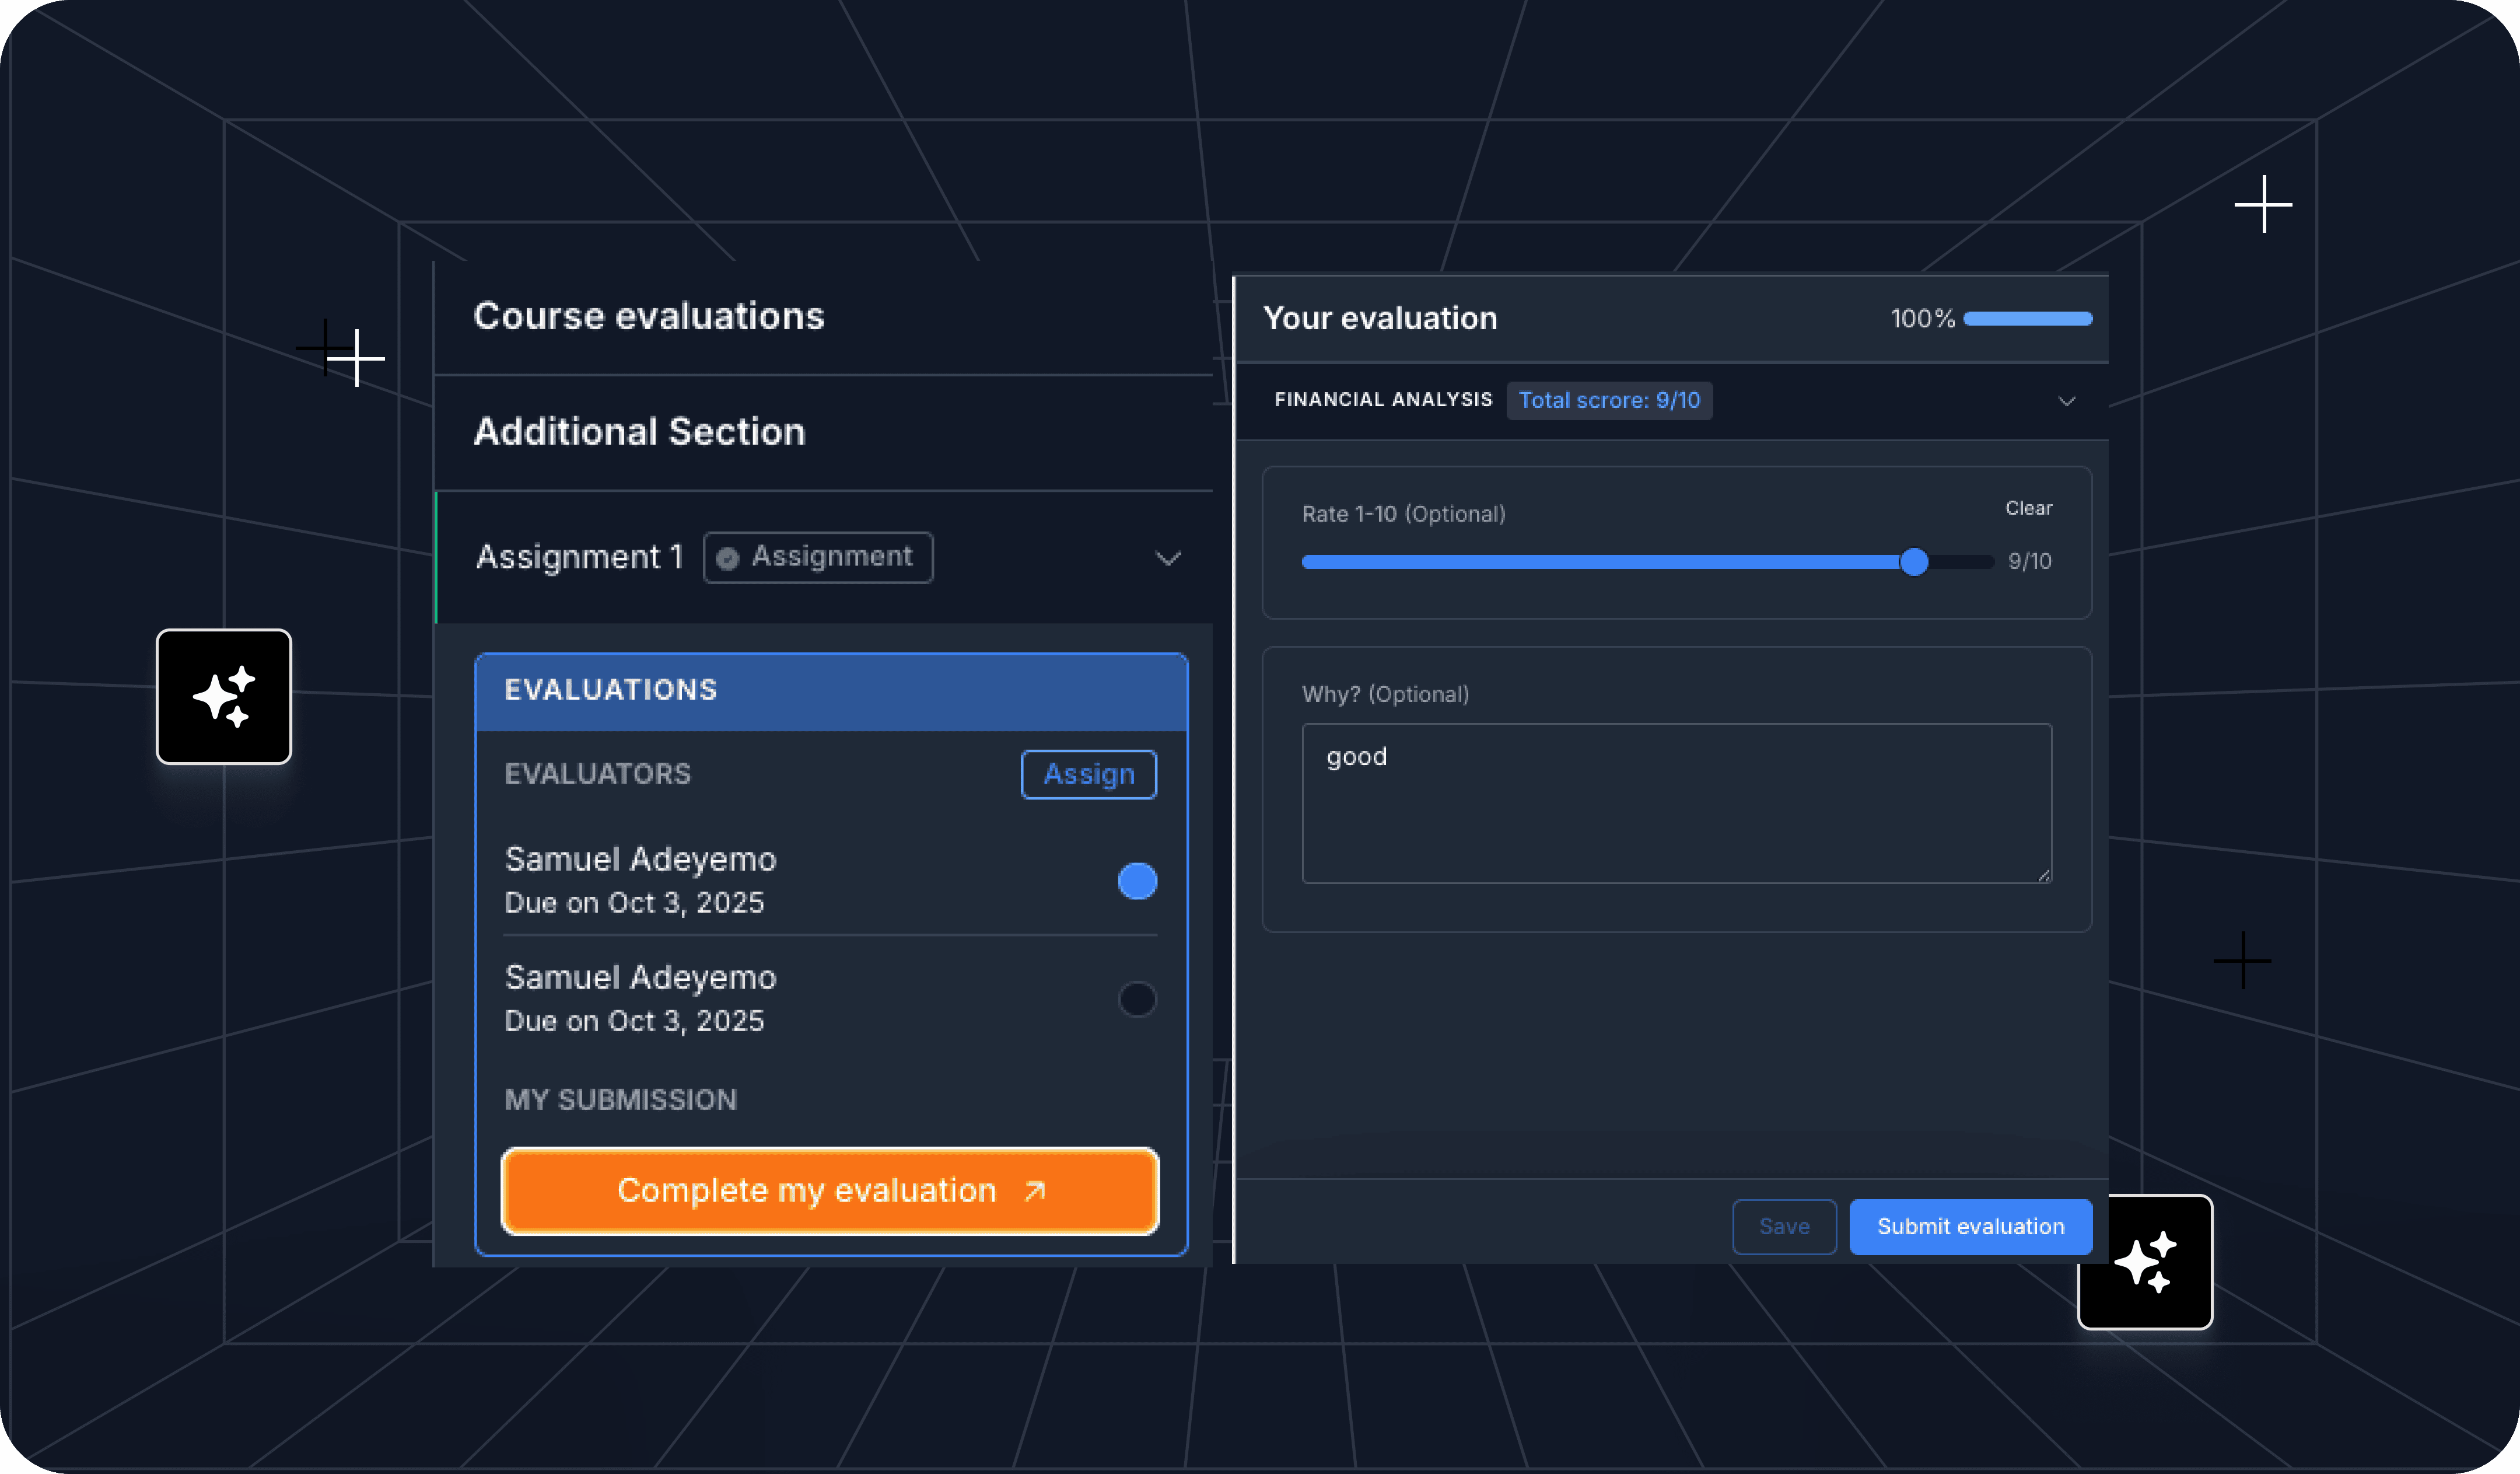Click the sparkle AI icon on left

(223, 696)
